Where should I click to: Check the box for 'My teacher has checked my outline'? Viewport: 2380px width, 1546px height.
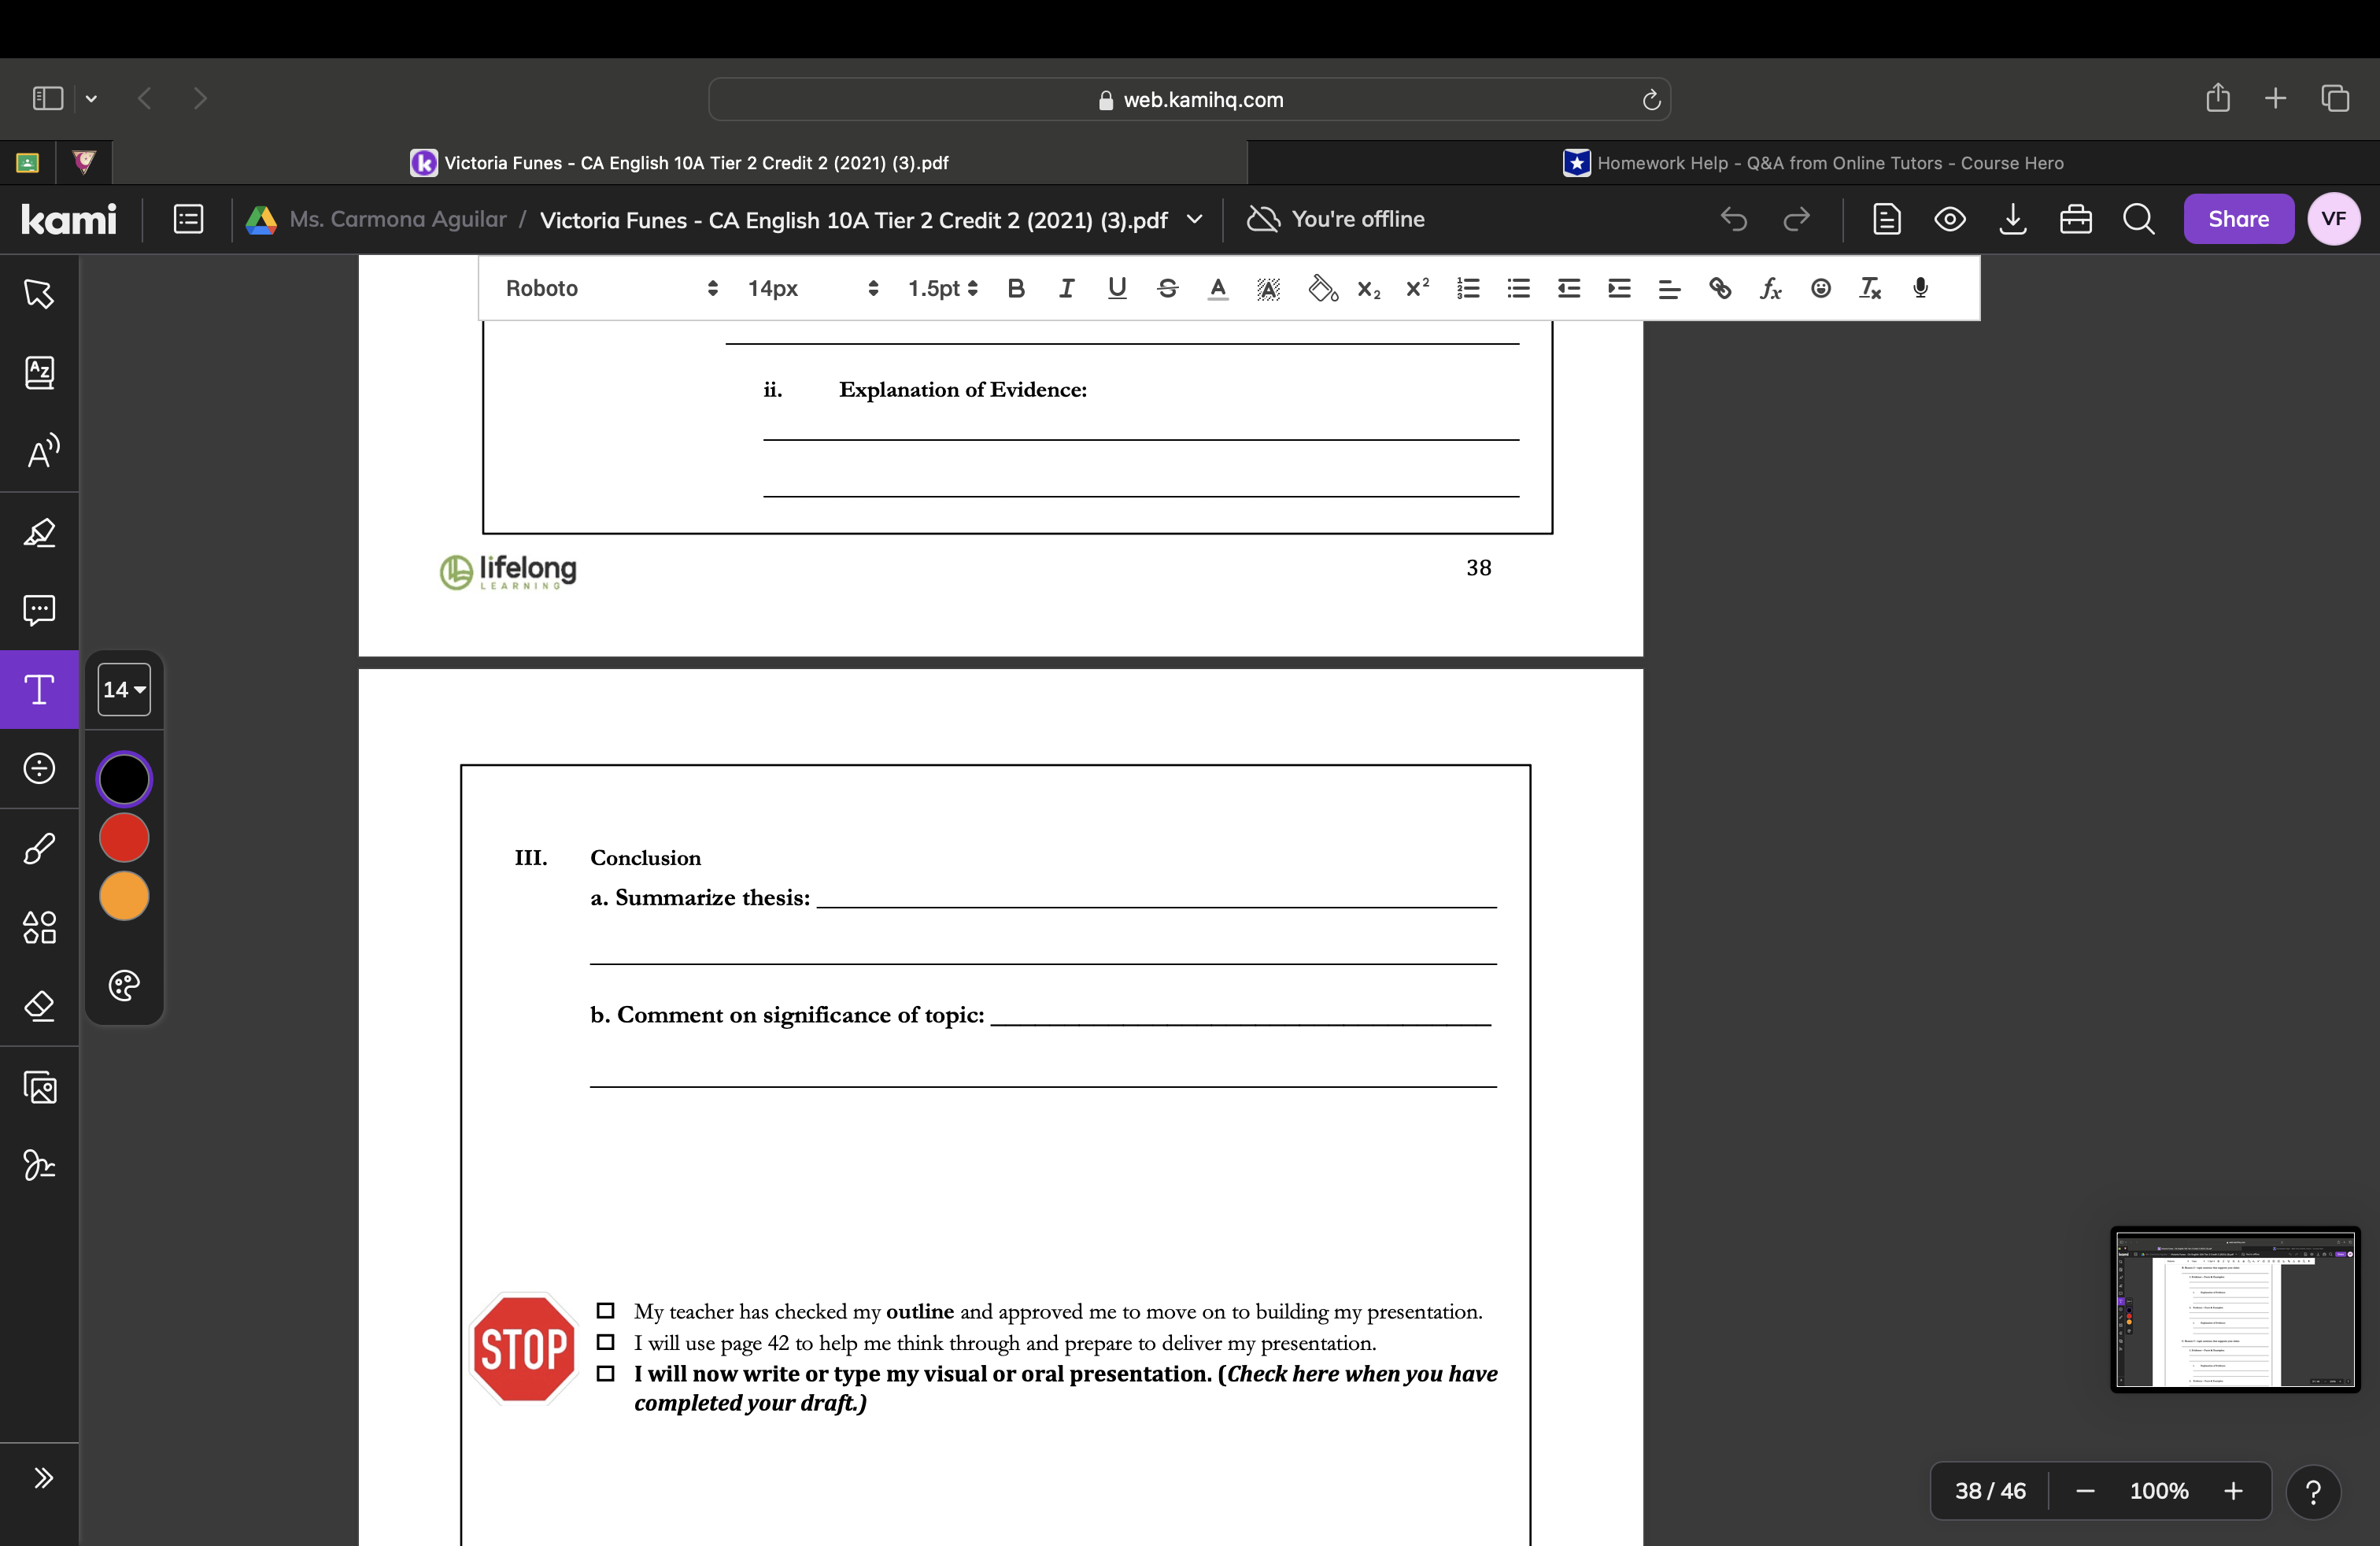(x=605, y=1311)
